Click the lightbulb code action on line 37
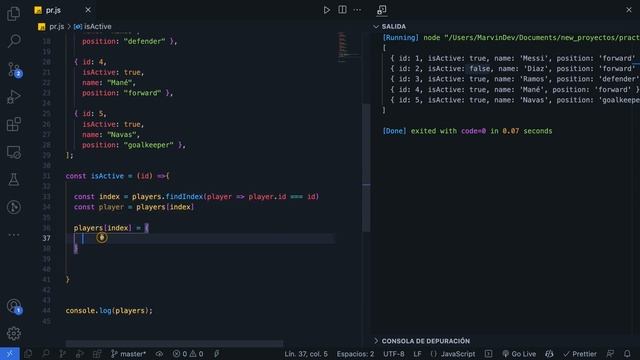Image resolution: width=640 pixels, height=360 pixels. (102, 238)
